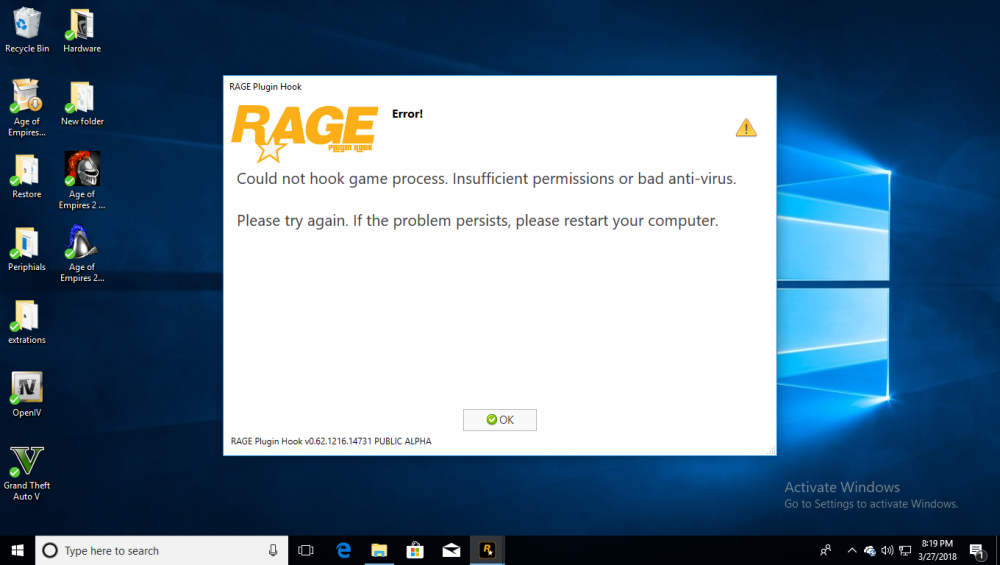1000x565 pixels.
Task: Select the extrations folder icon
Action: click(x=27, y=321)
